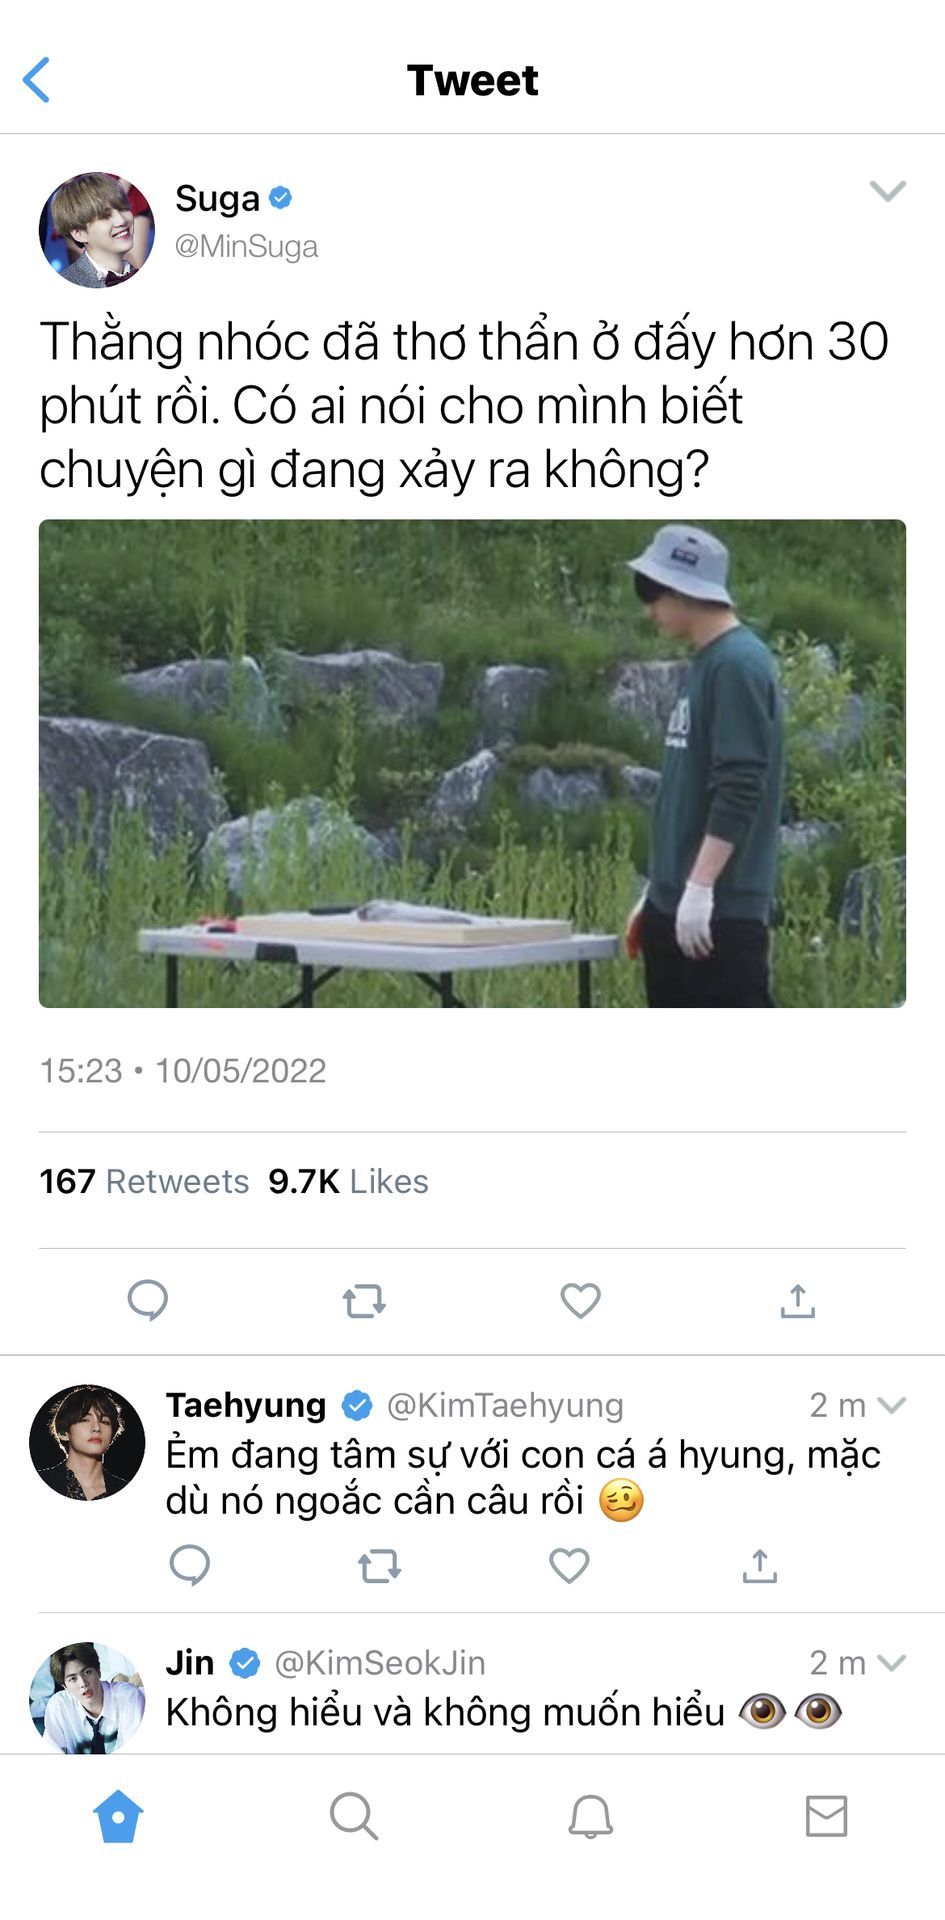Retweet Taehyung's reply
The image size is (945, 1920).
379,1565
